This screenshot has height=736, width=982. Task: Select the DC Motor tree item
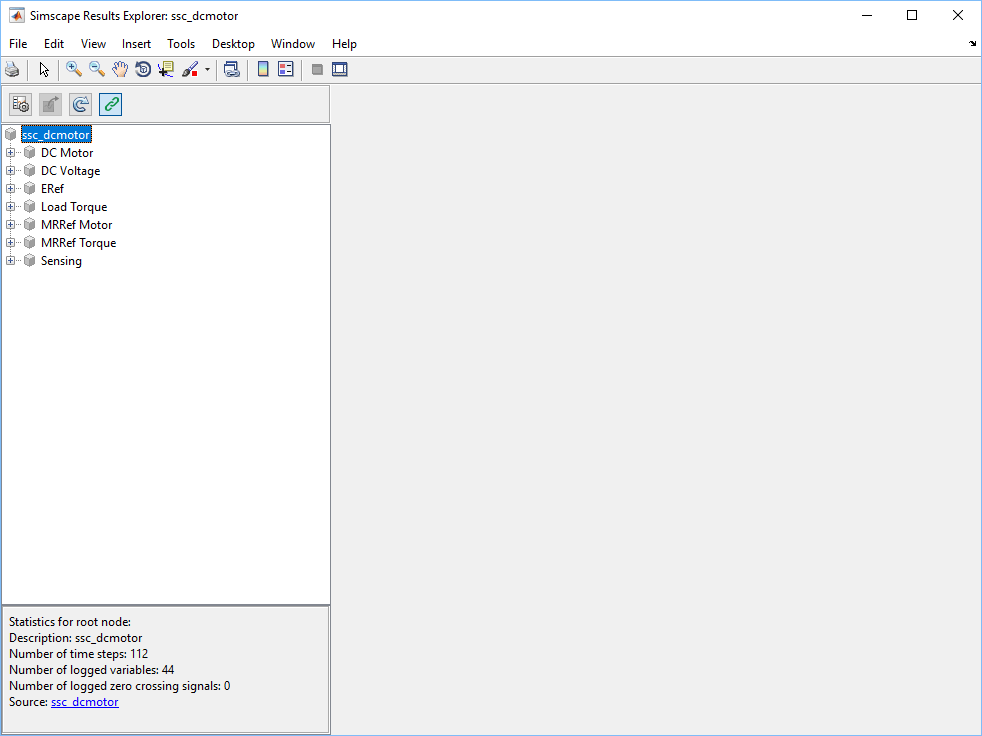67,153
